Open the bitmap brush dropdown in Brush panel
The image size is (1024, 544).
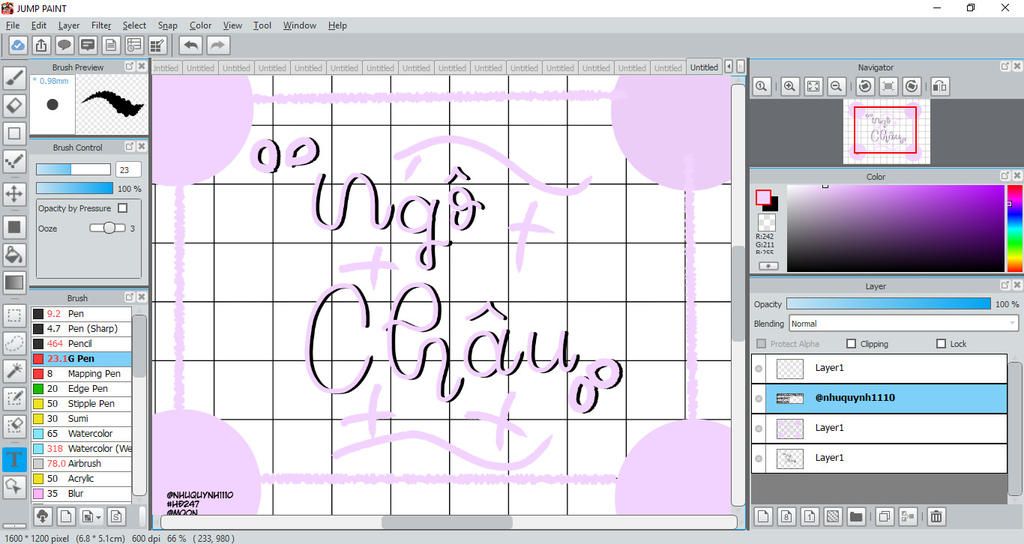(x=91, y=517)
